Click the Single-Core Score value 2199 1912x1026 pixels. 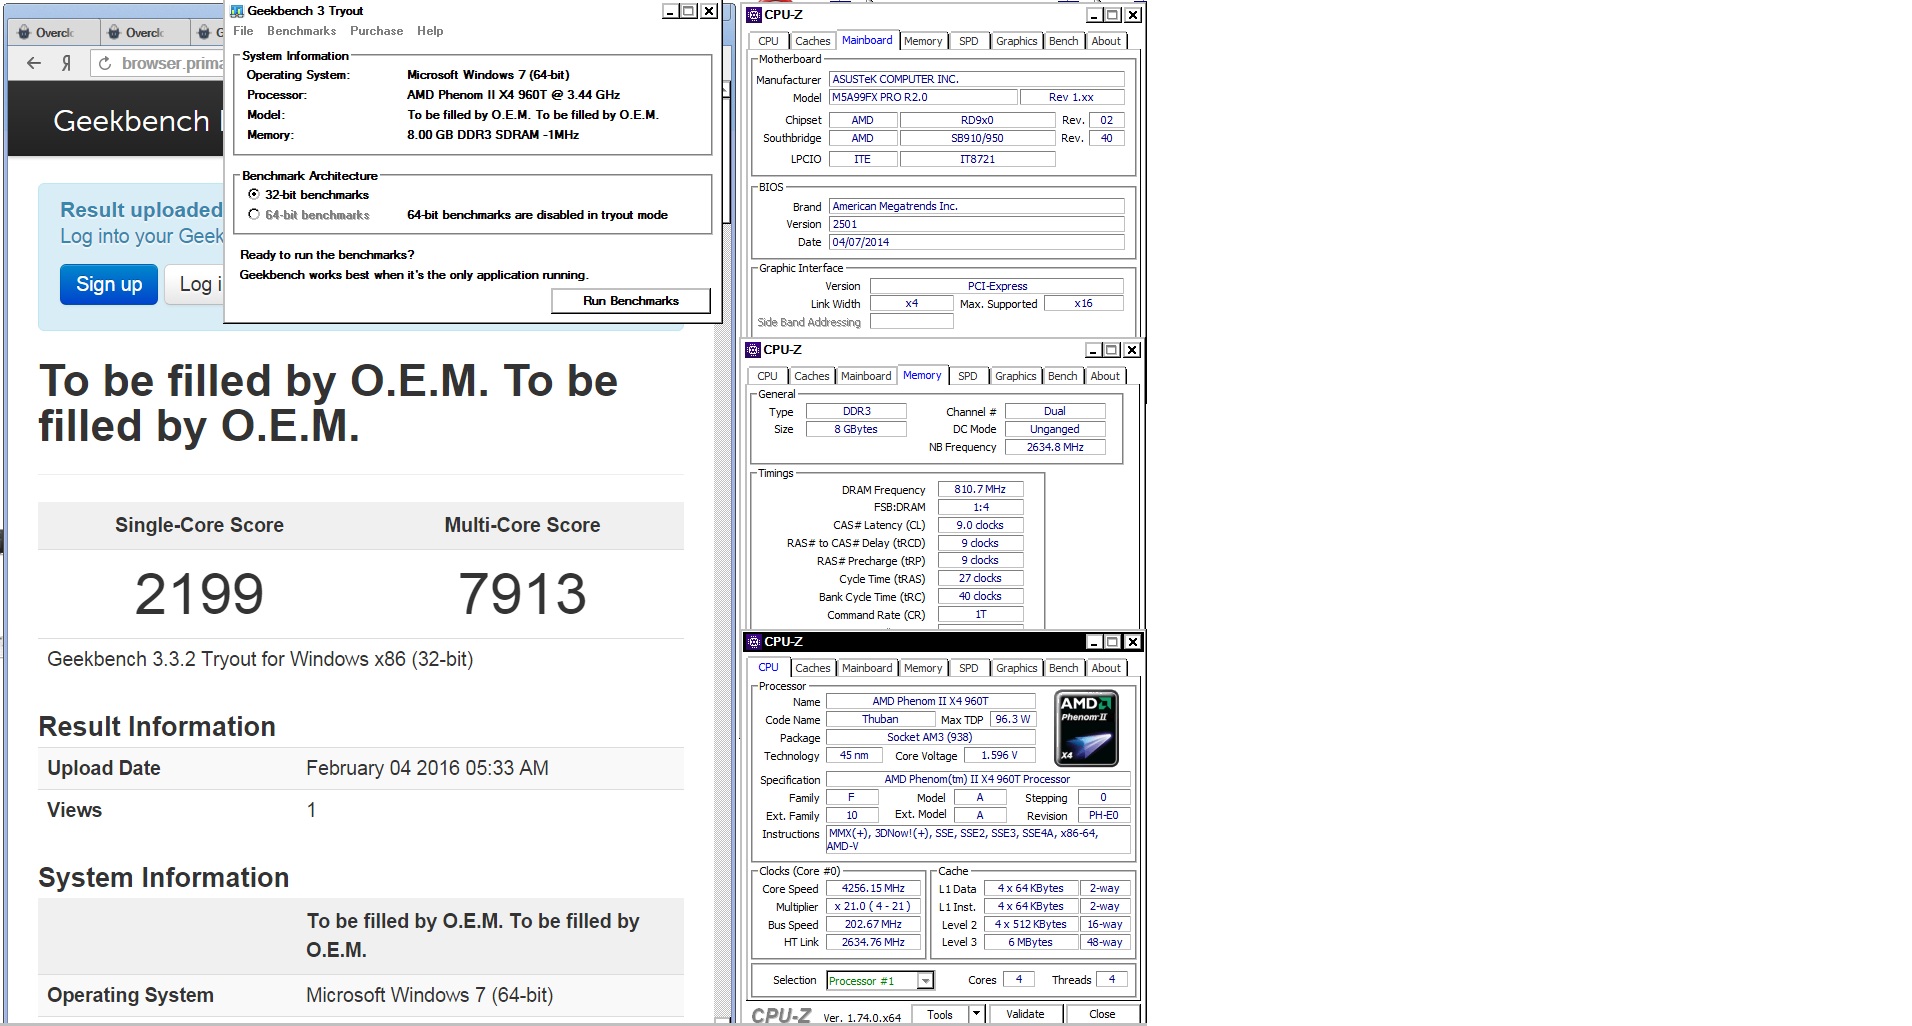tap(199, 594)
